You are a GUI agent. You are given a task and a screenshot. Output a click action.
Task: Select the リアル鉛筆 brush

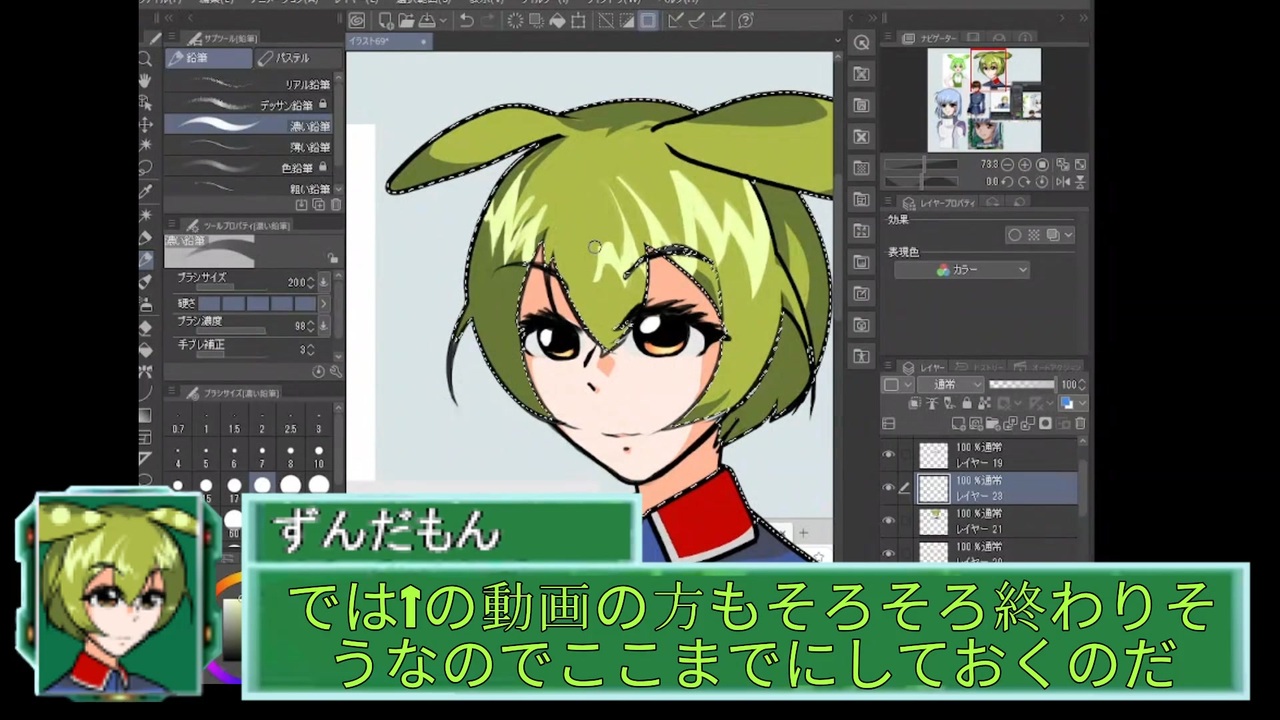point(250,84)
